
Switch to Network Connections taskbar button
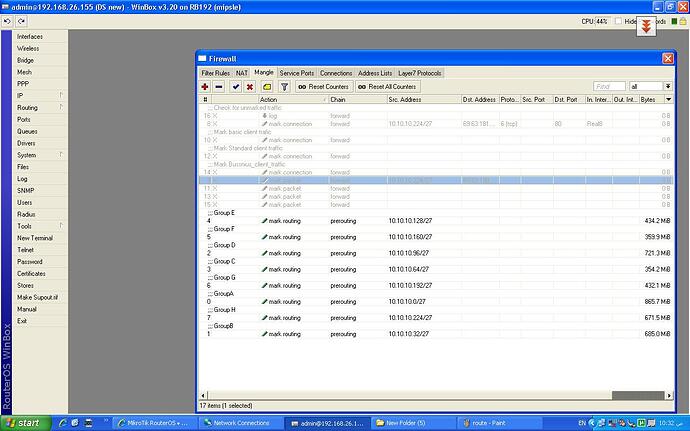click(x=241, y=423)
